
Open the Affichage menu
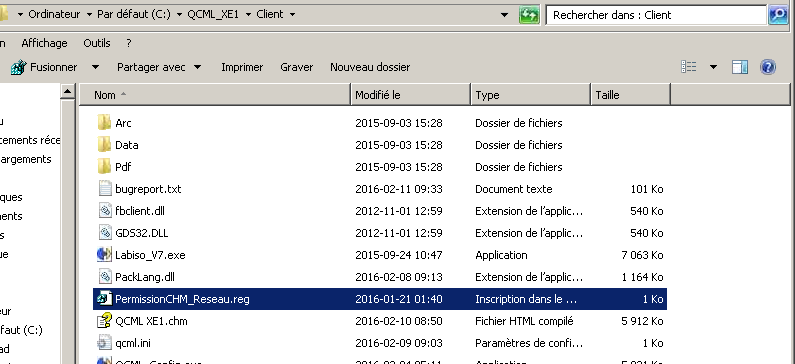pos(44,43)
